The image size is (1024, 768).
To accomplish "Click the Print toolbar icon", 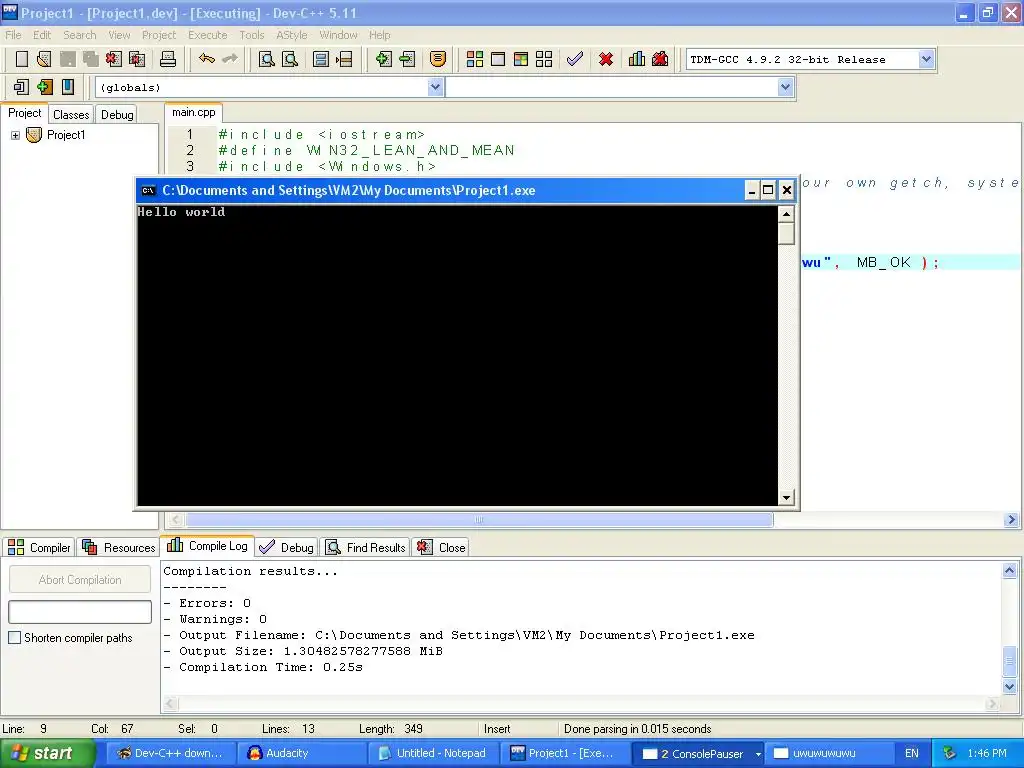I will 168,59.
